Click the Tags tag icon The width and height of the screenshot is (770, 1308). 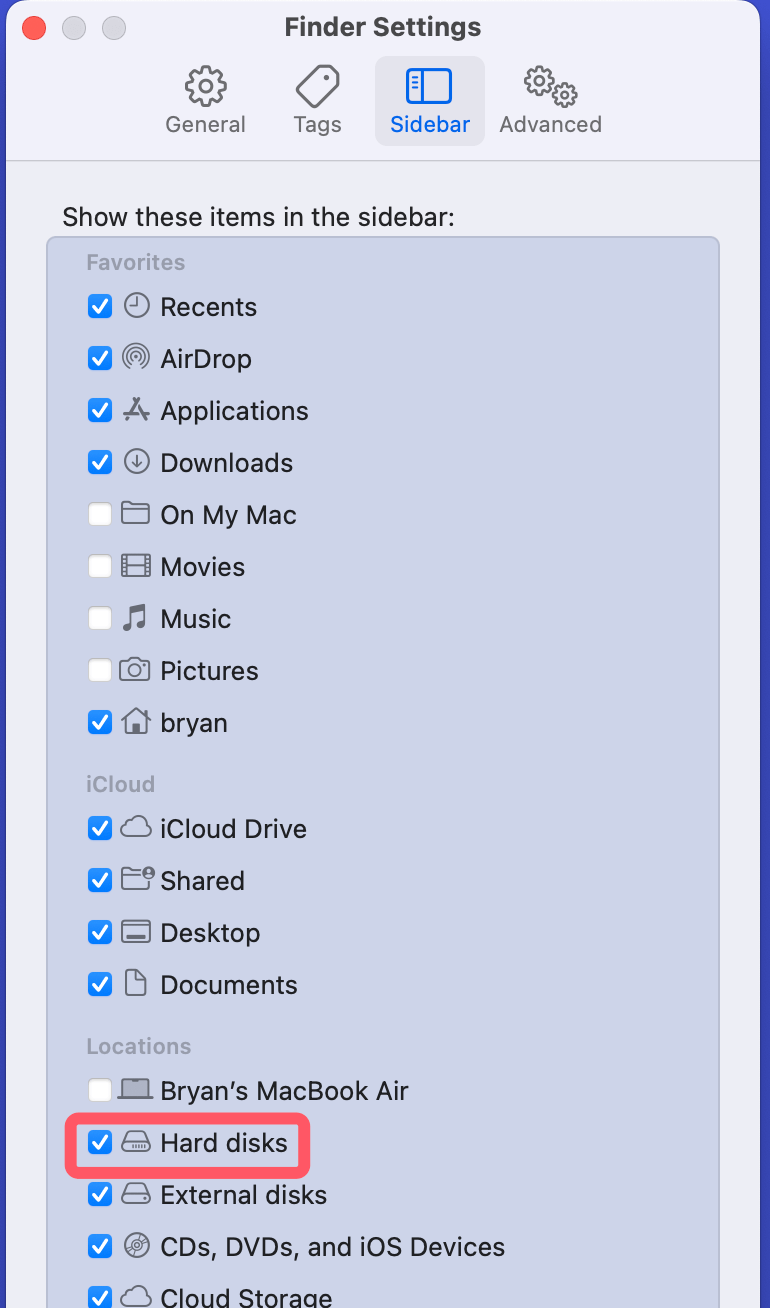[317, 86]
